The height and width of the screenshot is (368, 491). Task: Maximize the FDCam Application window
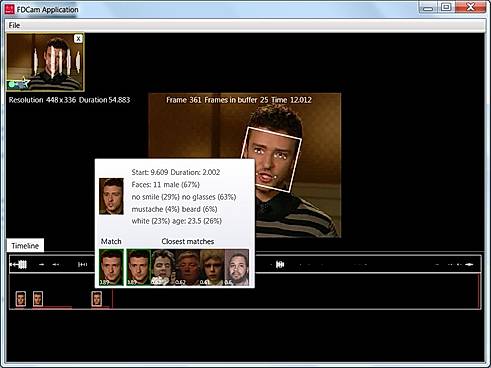coord(446,7)
